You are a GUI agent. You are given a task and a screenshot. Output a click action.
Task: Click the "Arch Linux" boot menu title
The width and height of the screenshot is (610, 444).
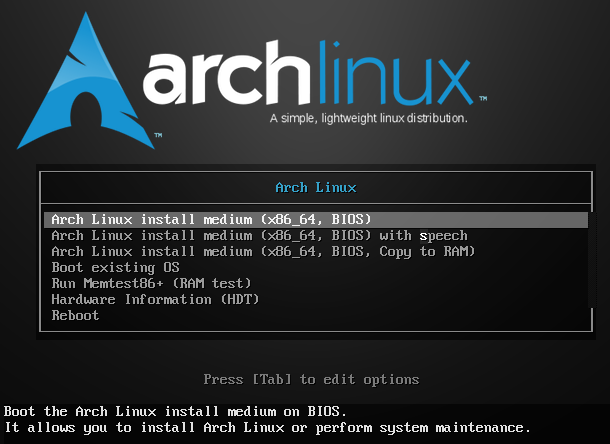315,187
